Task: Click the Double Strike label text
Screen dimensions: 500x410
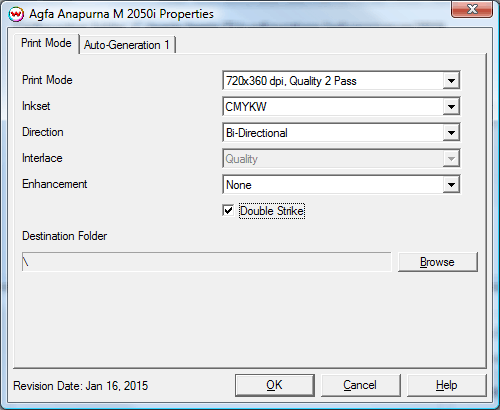Action: pos(272,211)
